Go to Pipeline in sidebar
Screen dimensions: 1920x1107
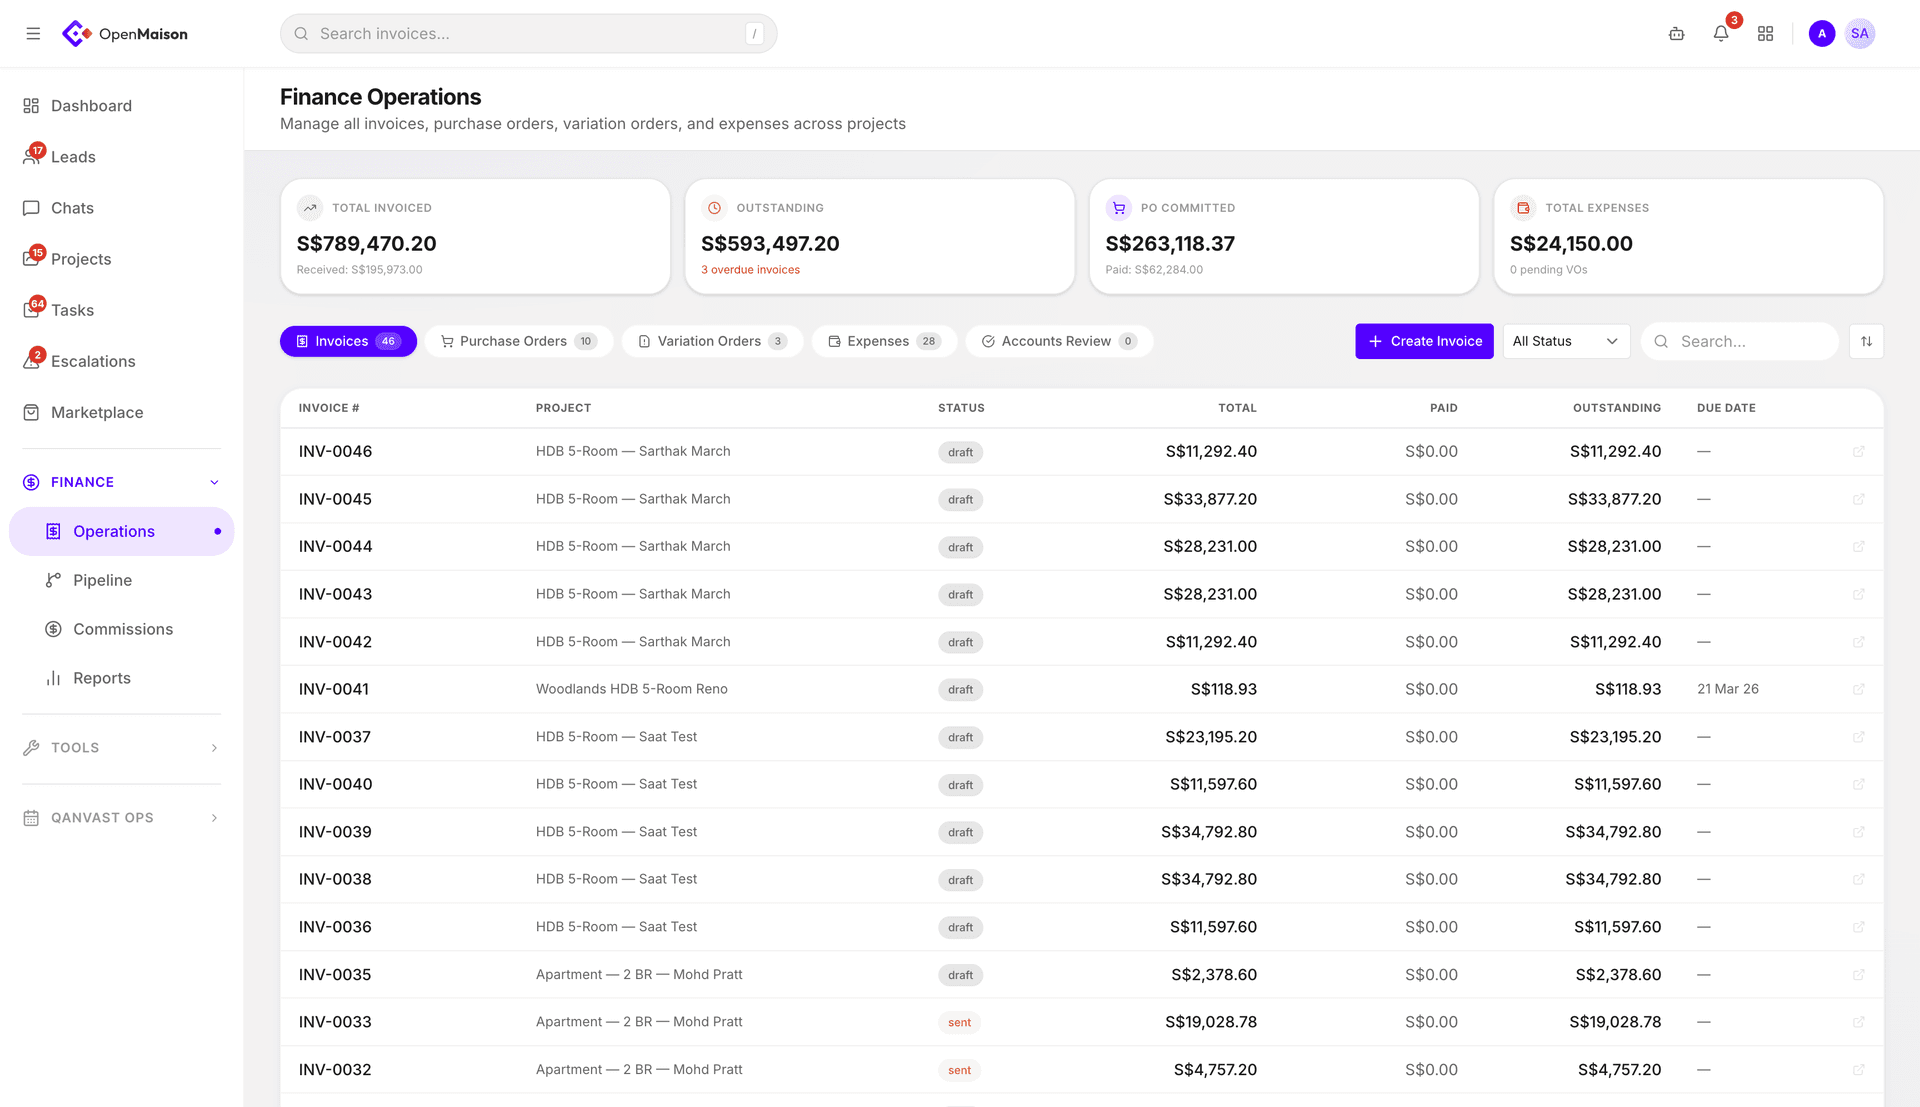102,580
